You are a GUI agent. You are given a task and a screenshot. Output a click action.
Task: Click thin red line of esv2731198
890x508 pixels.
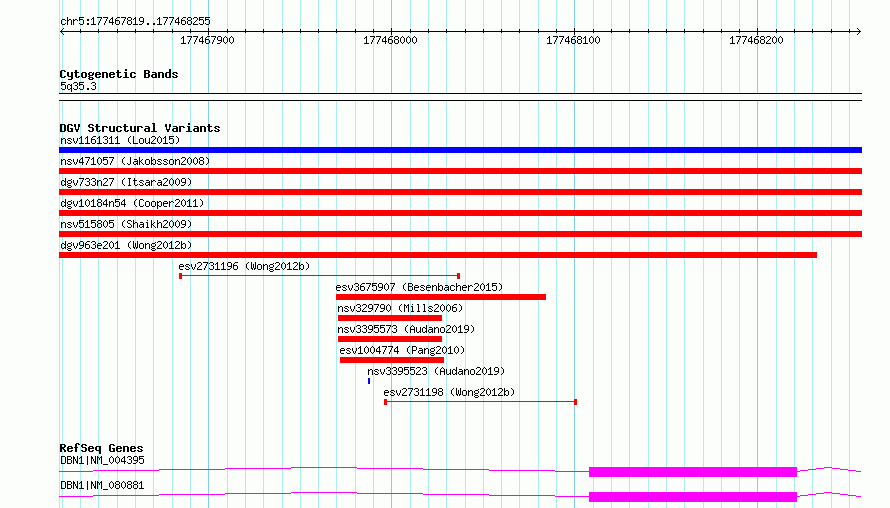coord(480,402)
